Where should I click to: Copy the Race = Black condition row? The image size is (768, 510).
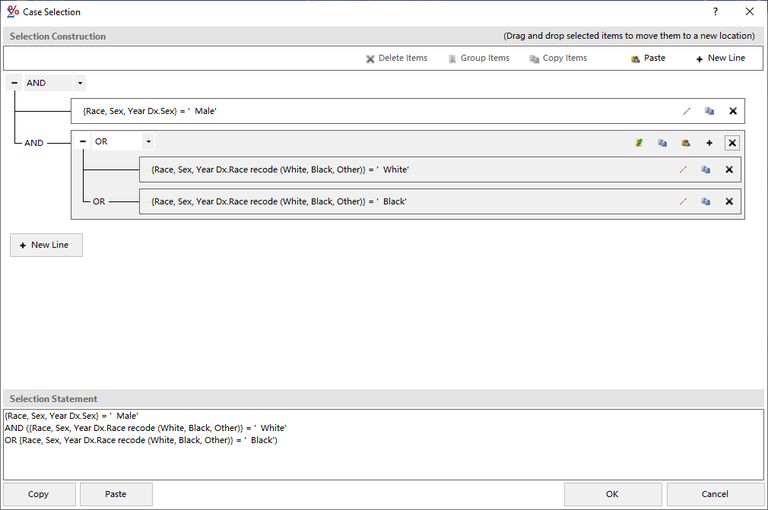(706, 201)
